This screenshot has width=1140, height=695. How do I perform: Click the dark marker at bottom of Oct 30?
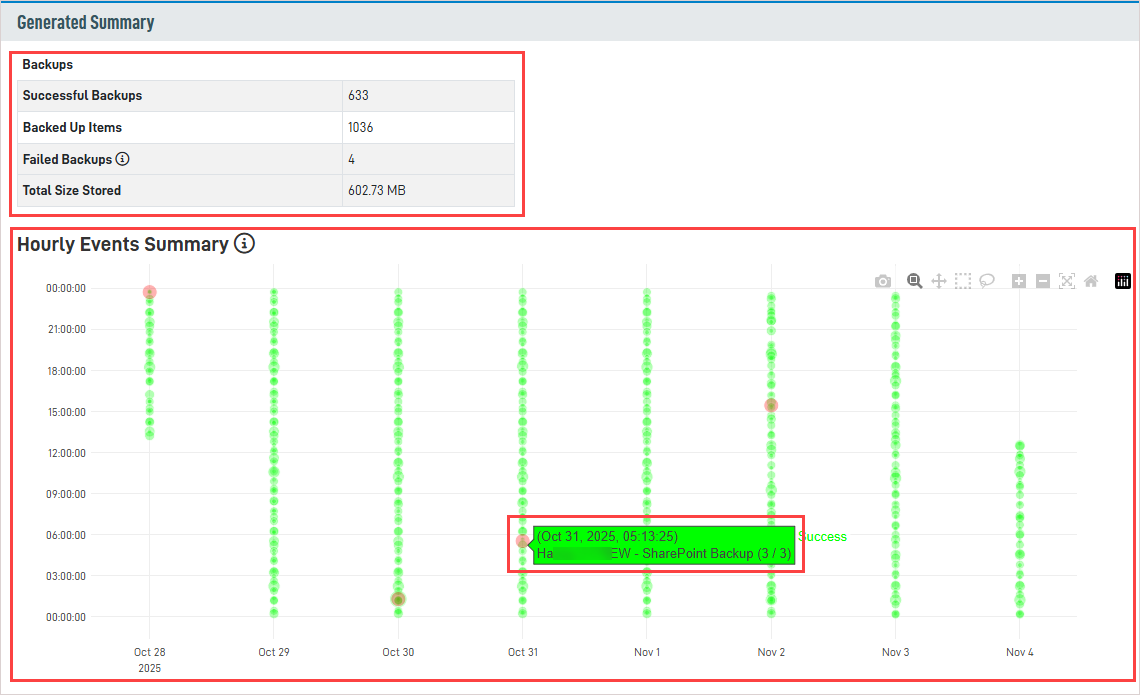(398, 599)
